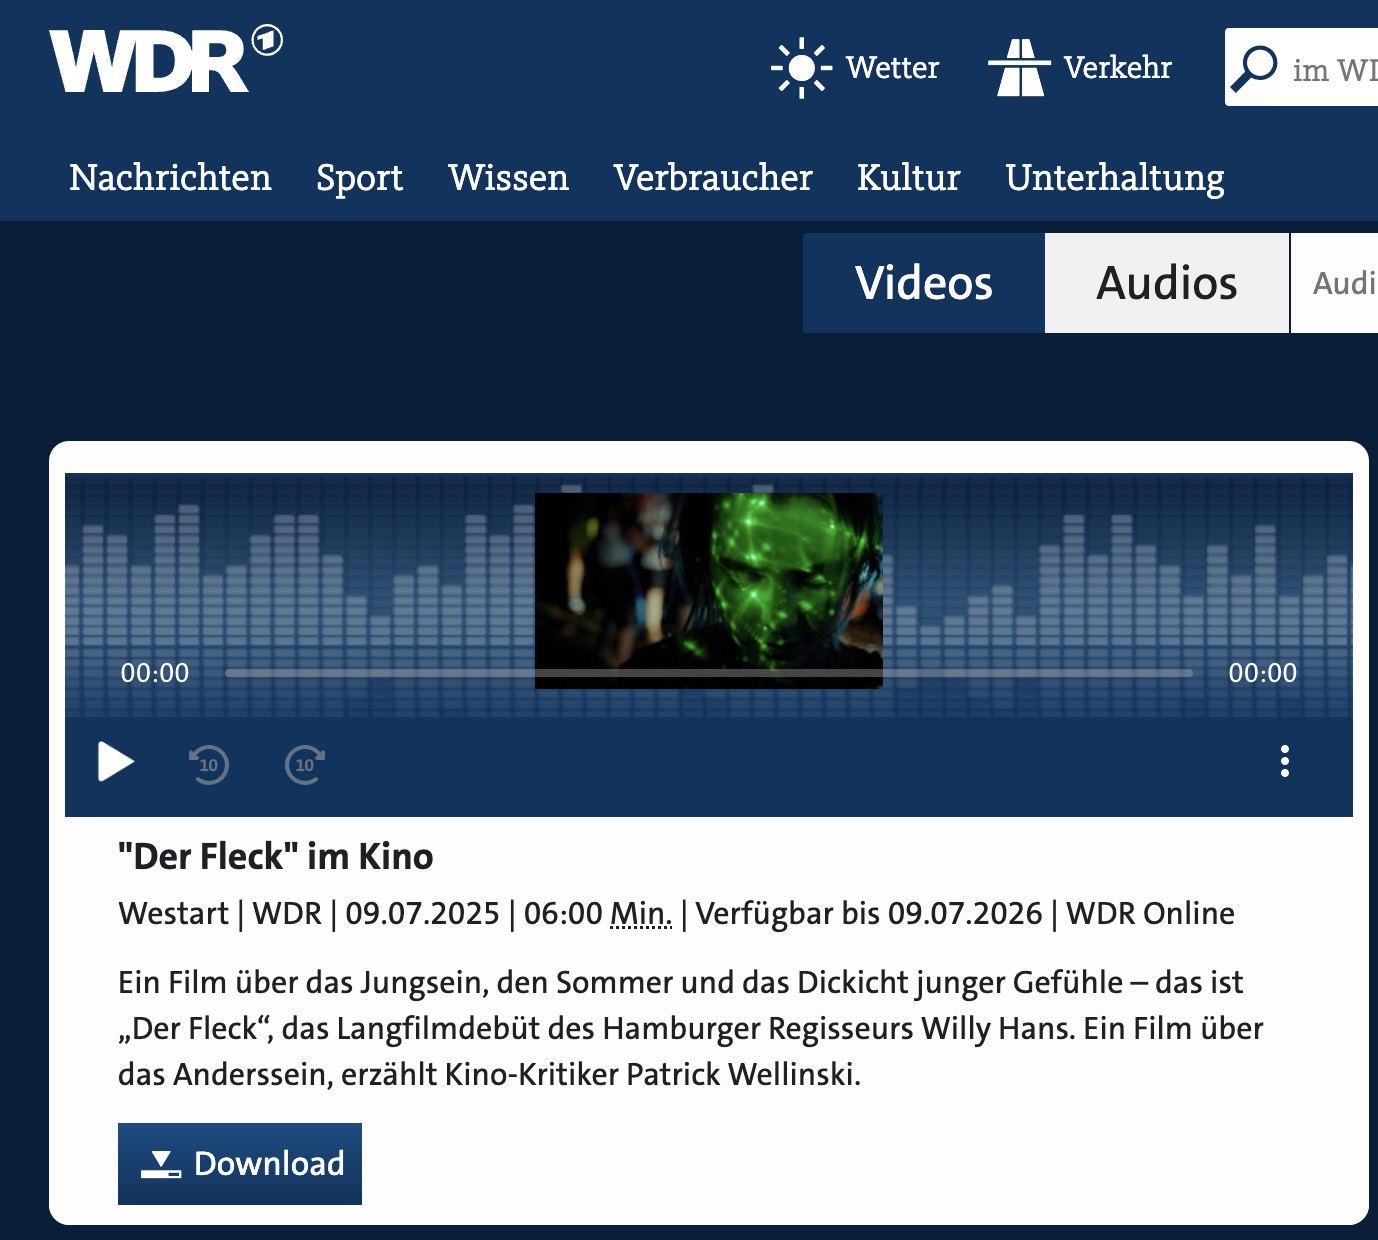Click the elapsed time 00:00 at left
This screenshot has height=1240, width=1378.
click(155, 673)
